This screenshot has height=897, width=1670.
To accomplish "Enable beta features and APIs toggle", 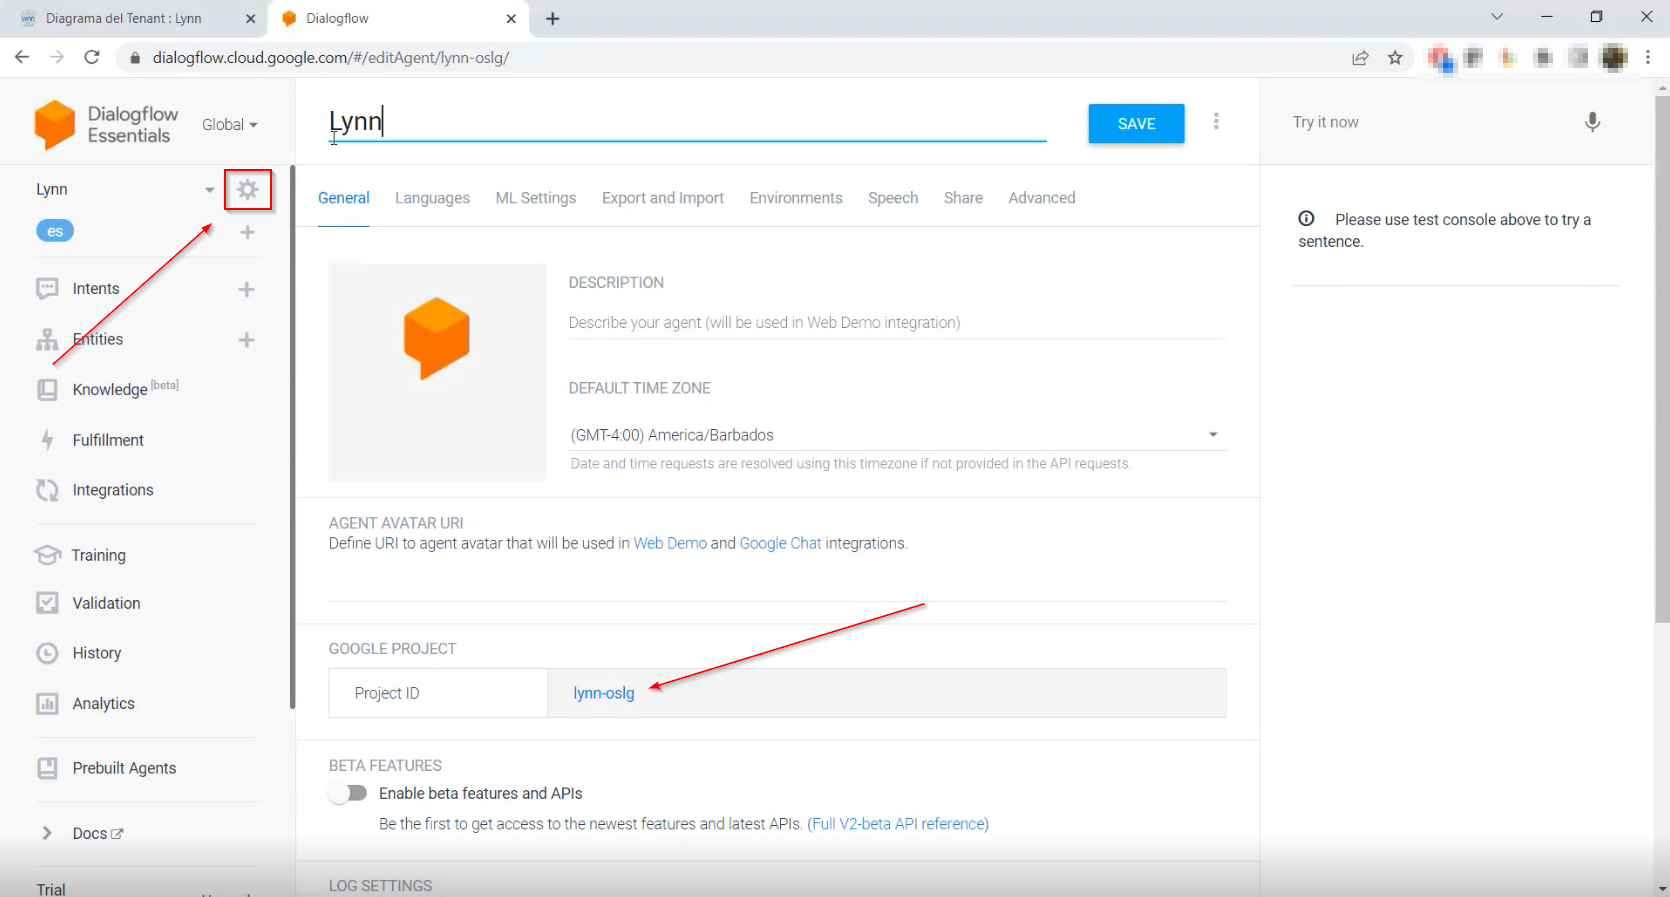I will pos(348,793).
